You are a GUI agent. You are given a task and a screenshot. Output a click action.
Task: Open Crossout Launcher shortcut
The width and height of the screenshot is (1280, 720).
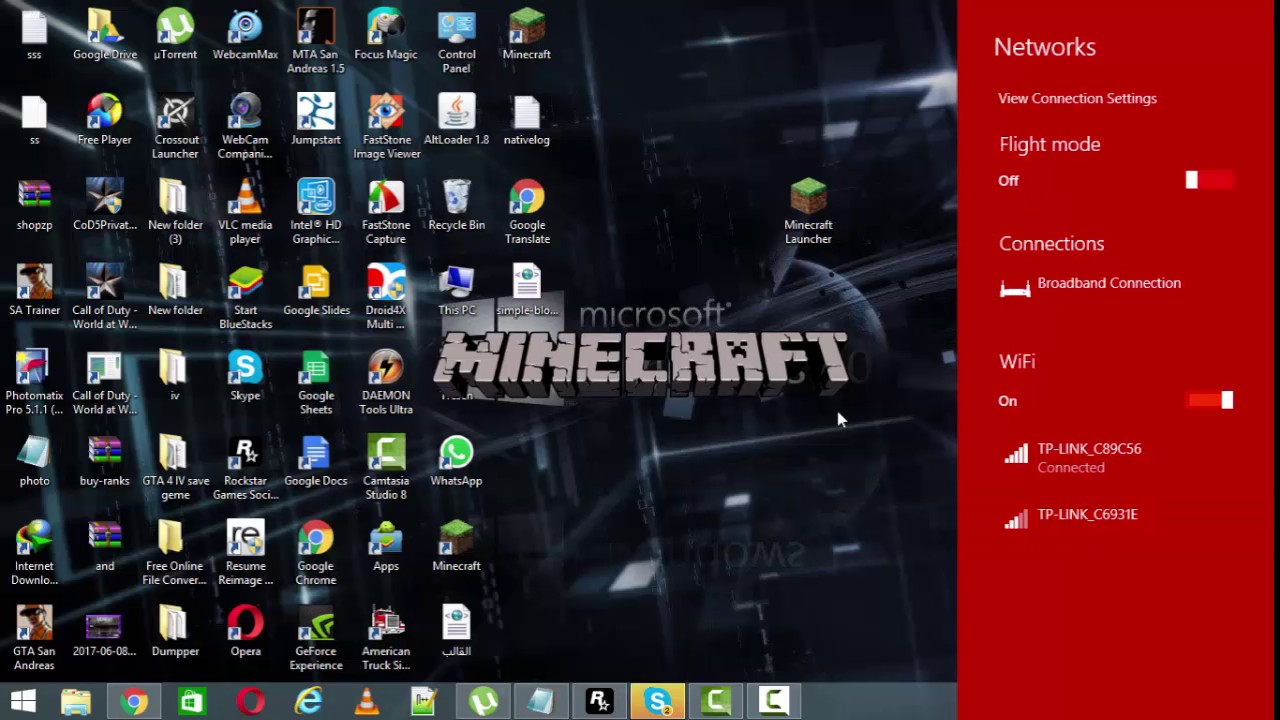175,127
